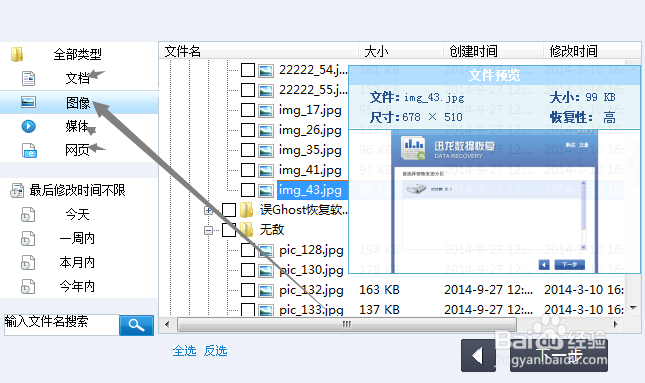
Task: Click the 网页 web page icon
Action: 29,151
